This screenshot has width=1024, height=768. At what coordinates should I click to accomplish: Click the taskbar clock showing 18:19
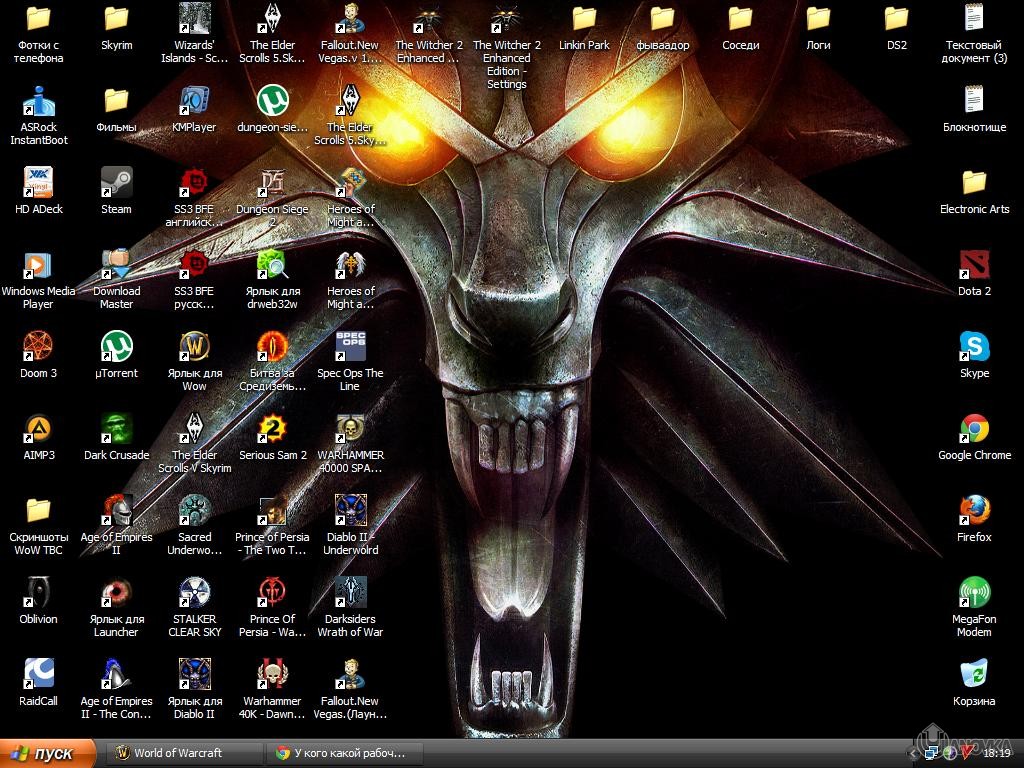(996, 753)
